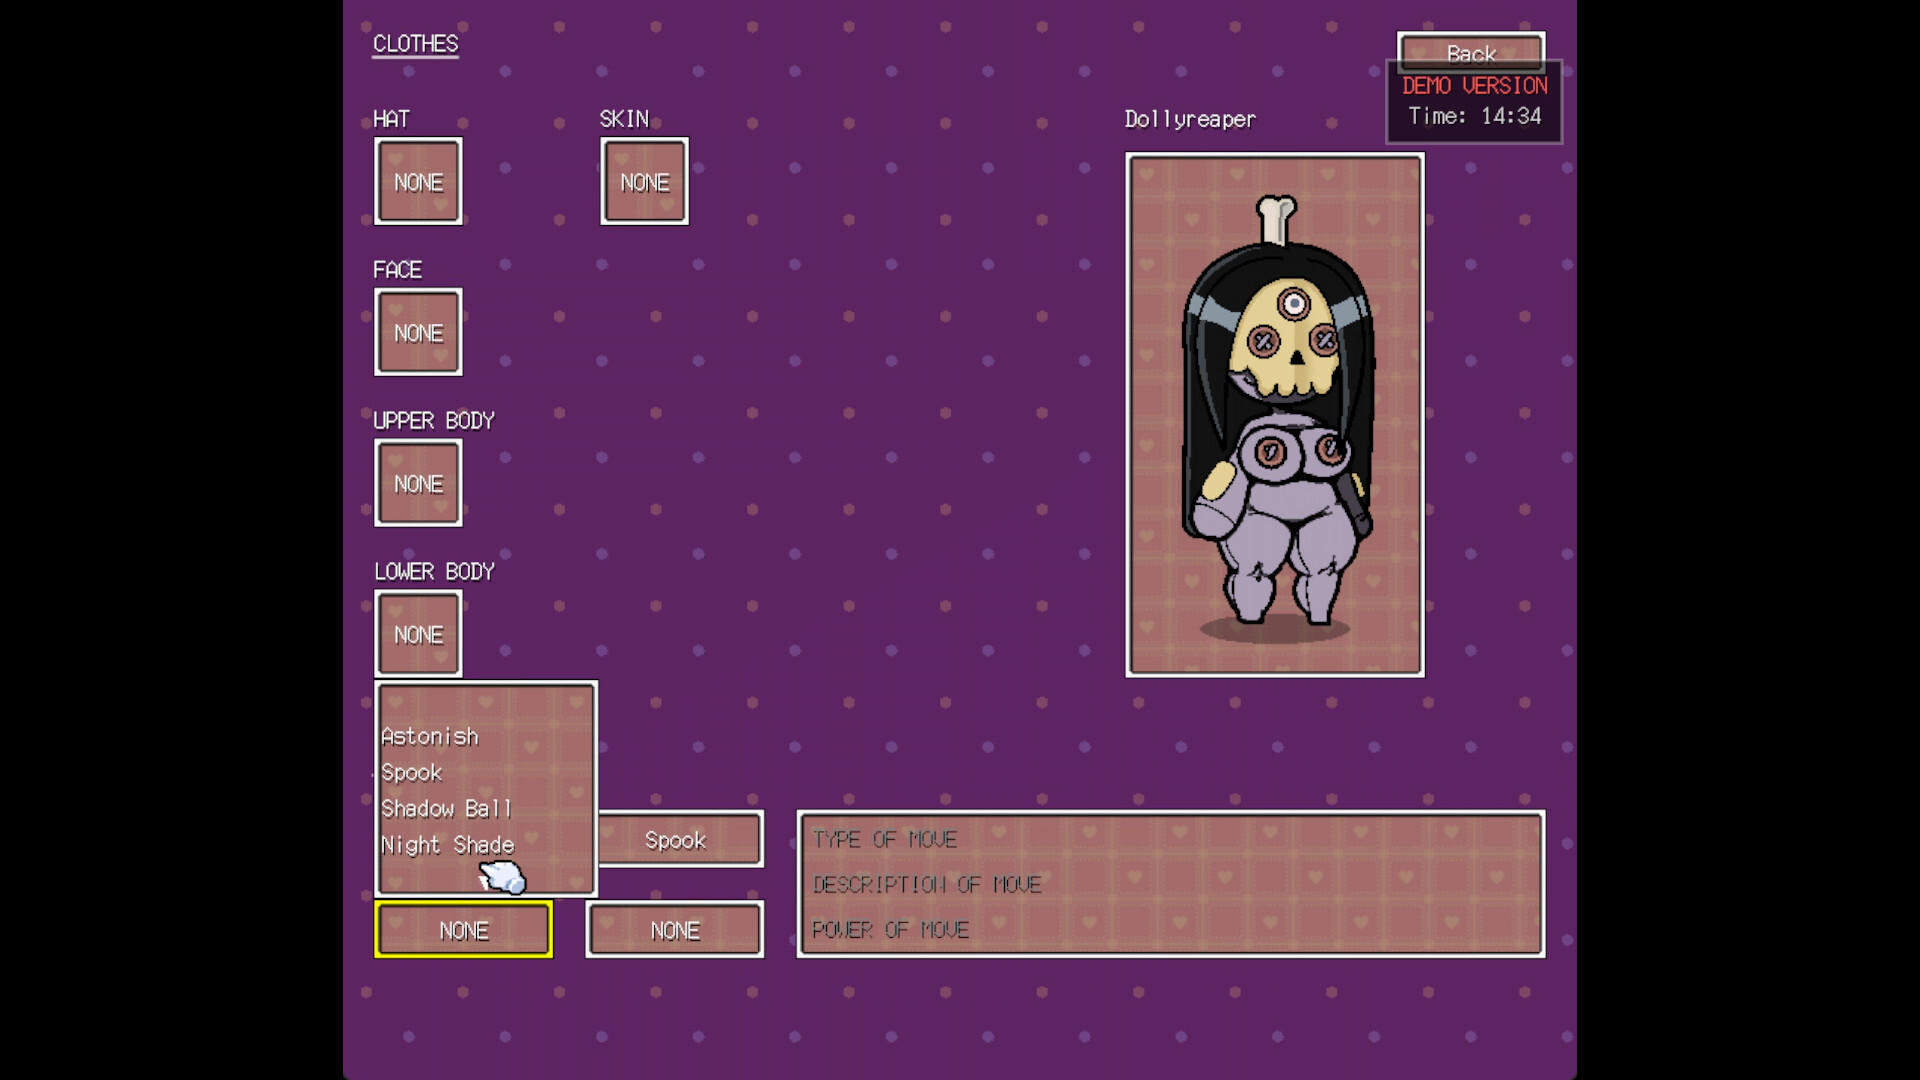Viewport: 1920px width, 1080px height.
Task: Choose Spook in the move list popup
Action: coord(412,773)
